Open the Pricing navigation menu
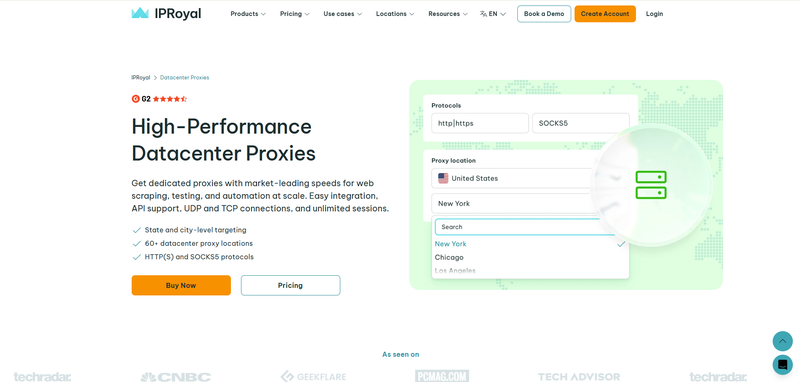Screen dimensions: 800x382 294,14
